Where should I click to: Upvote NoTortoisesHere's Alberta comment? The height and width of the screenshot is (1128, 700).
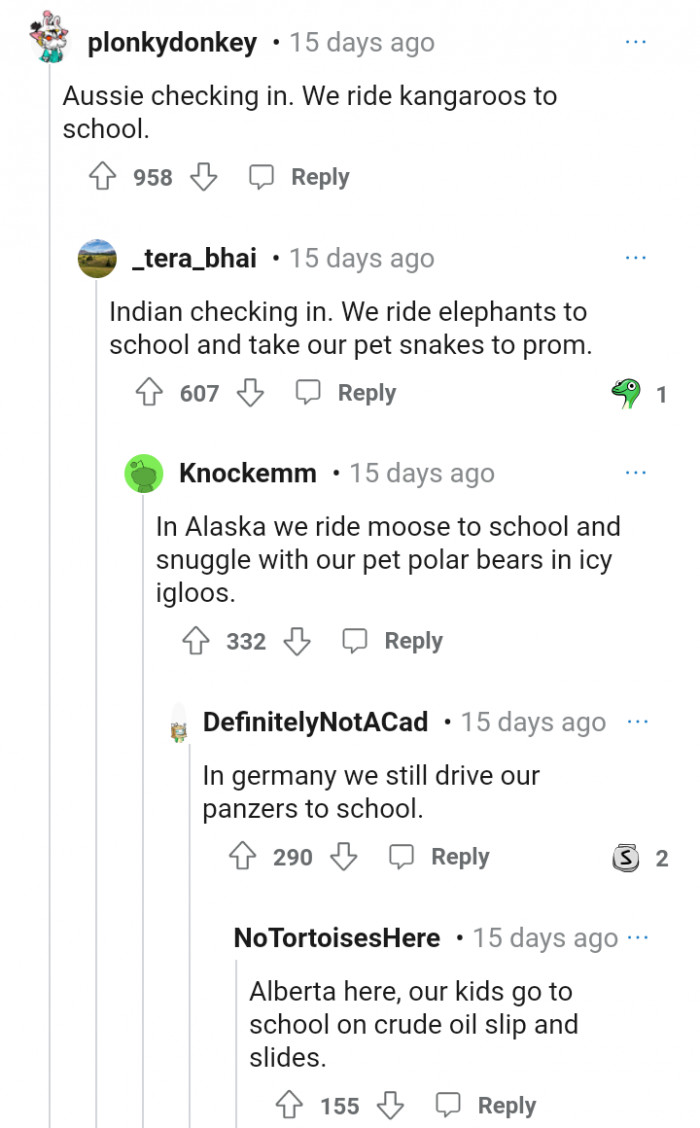click(x=290, y=1105)
